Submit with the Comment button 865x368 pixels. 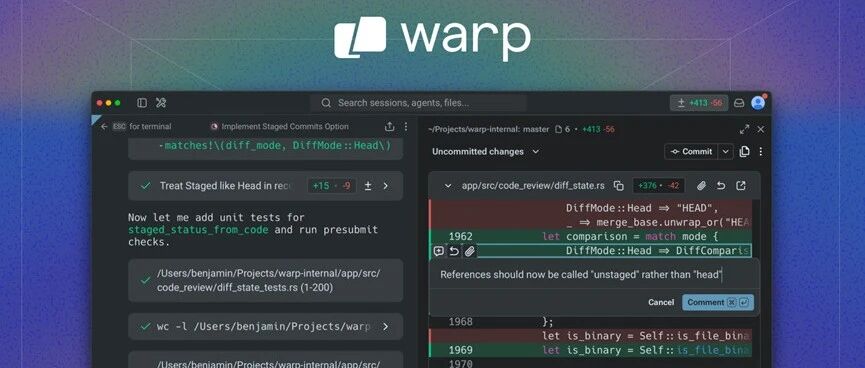(x=718, y=302)
